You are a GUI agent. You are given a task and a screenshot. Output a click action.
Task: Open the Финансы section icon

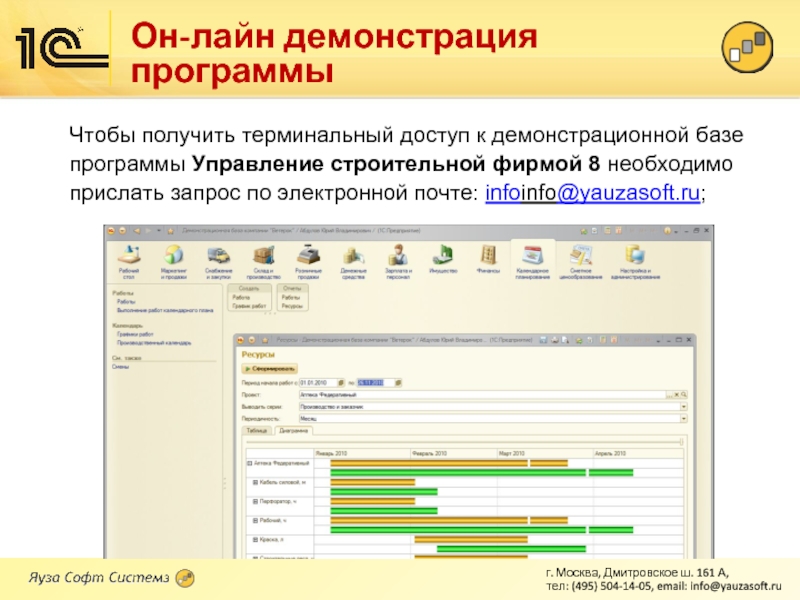point(488,255)
